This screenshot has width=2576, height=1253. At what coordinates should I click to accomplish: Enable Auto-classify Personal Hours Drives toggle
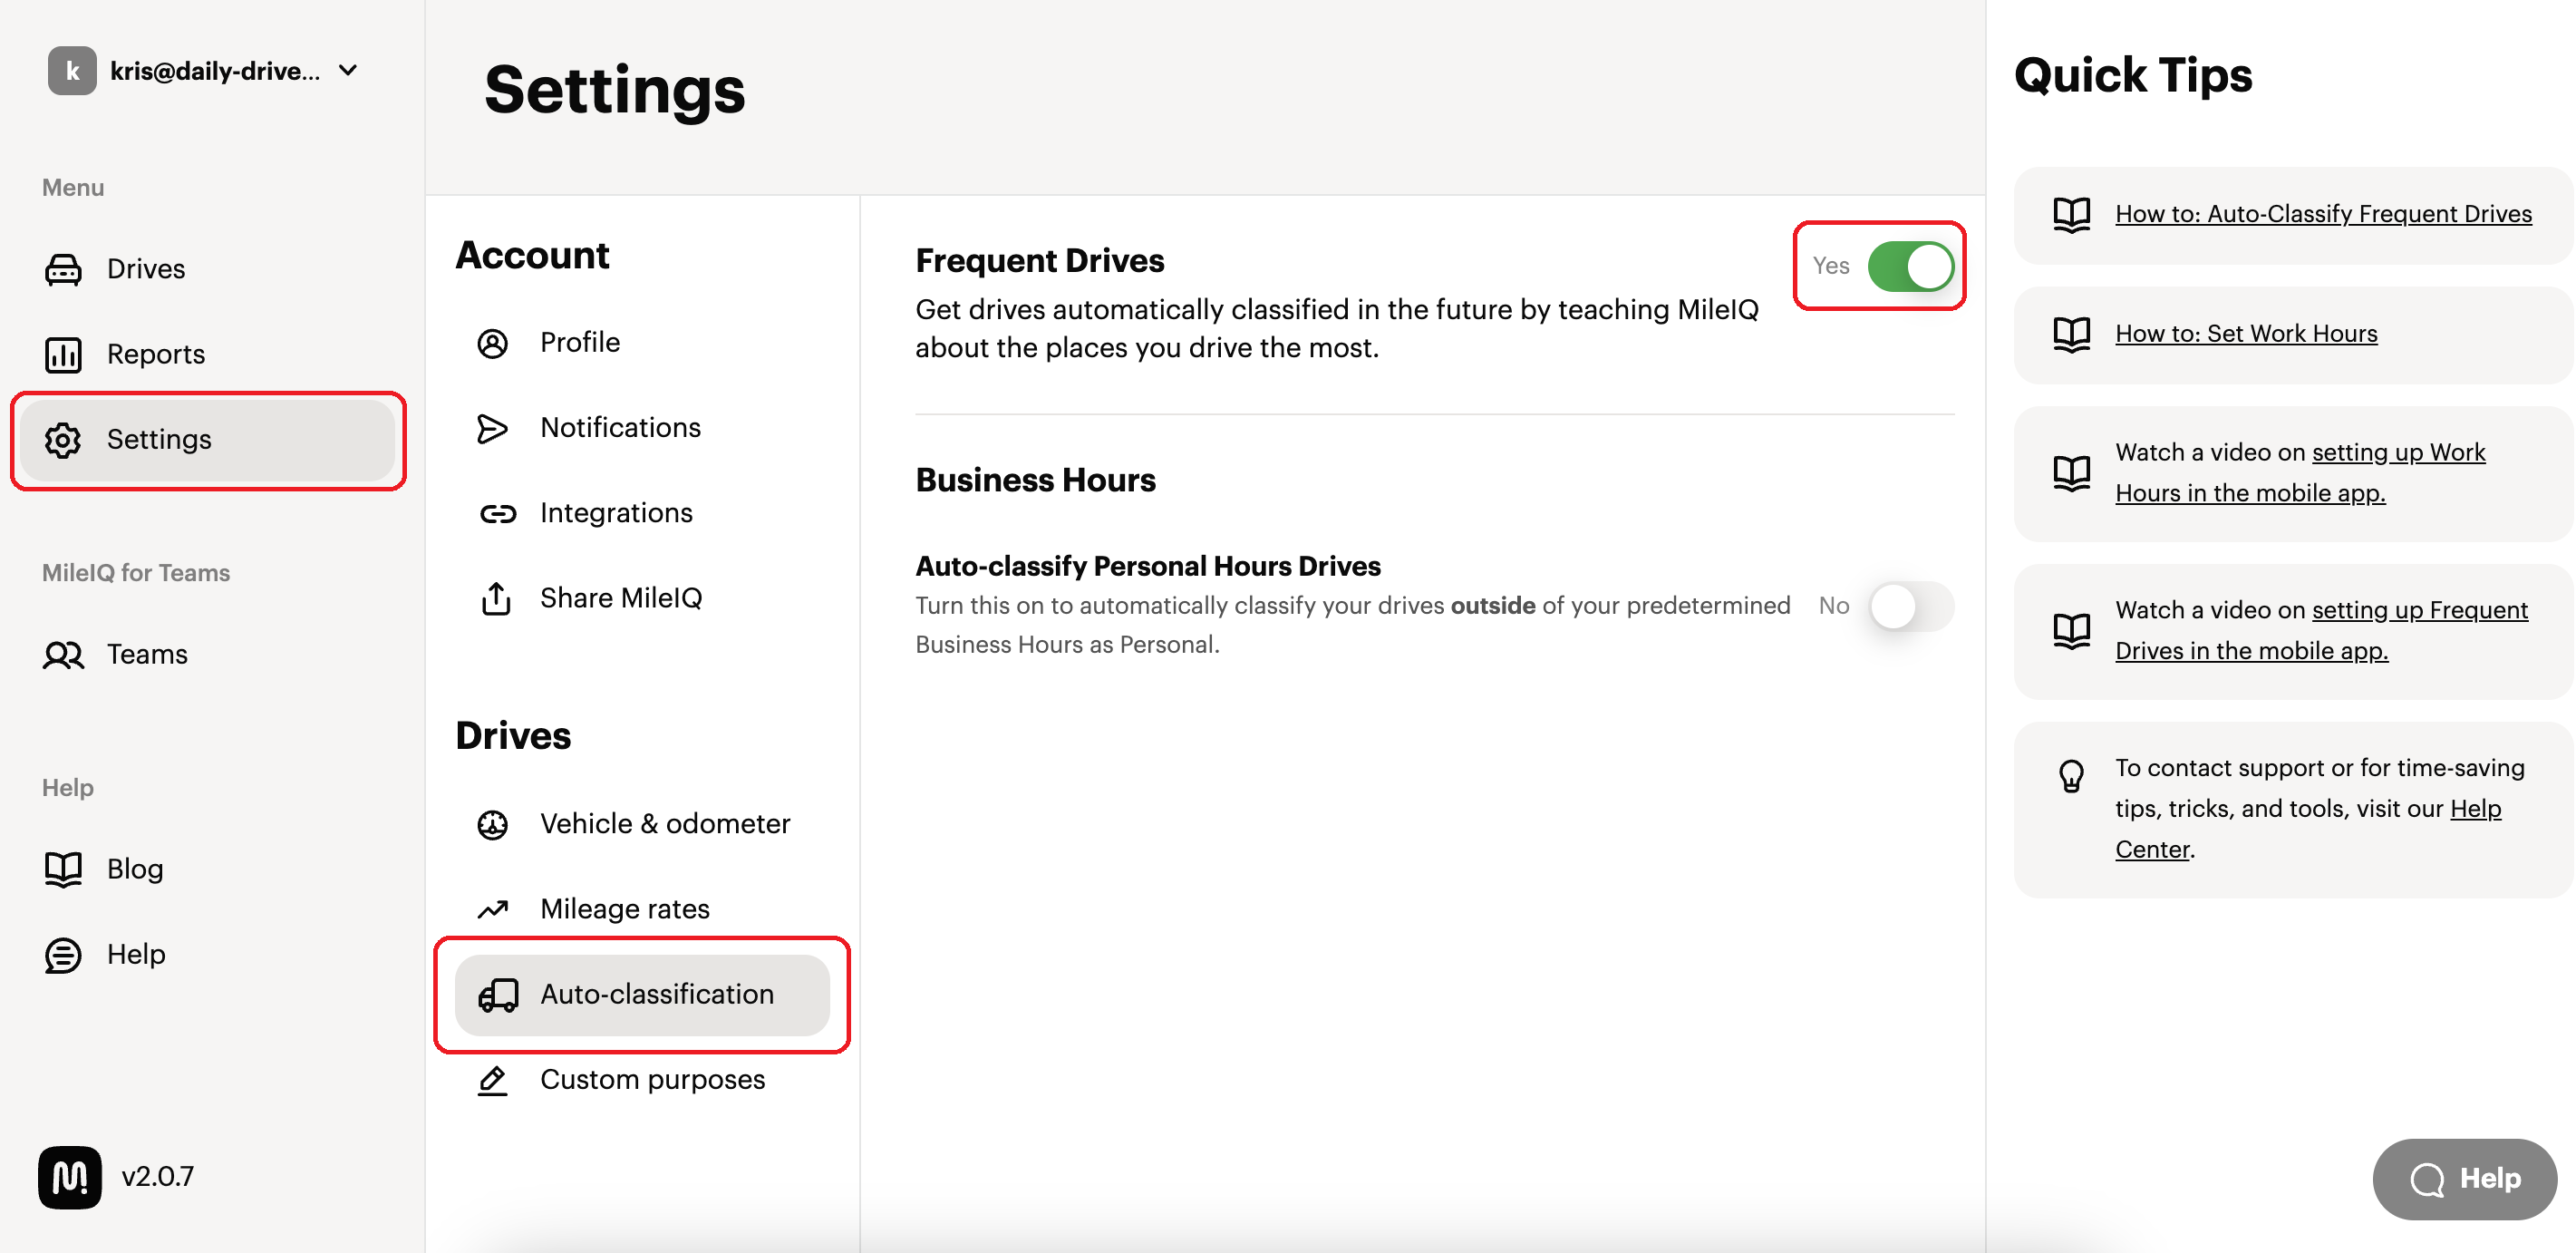point(1910,606)
